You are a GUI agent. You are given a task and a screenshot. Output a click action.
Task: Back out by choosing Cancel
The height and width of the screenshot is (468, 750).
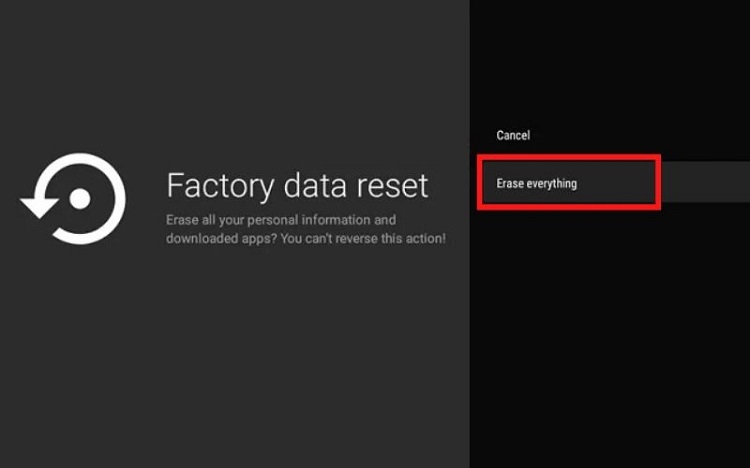(x=513, y=135)
